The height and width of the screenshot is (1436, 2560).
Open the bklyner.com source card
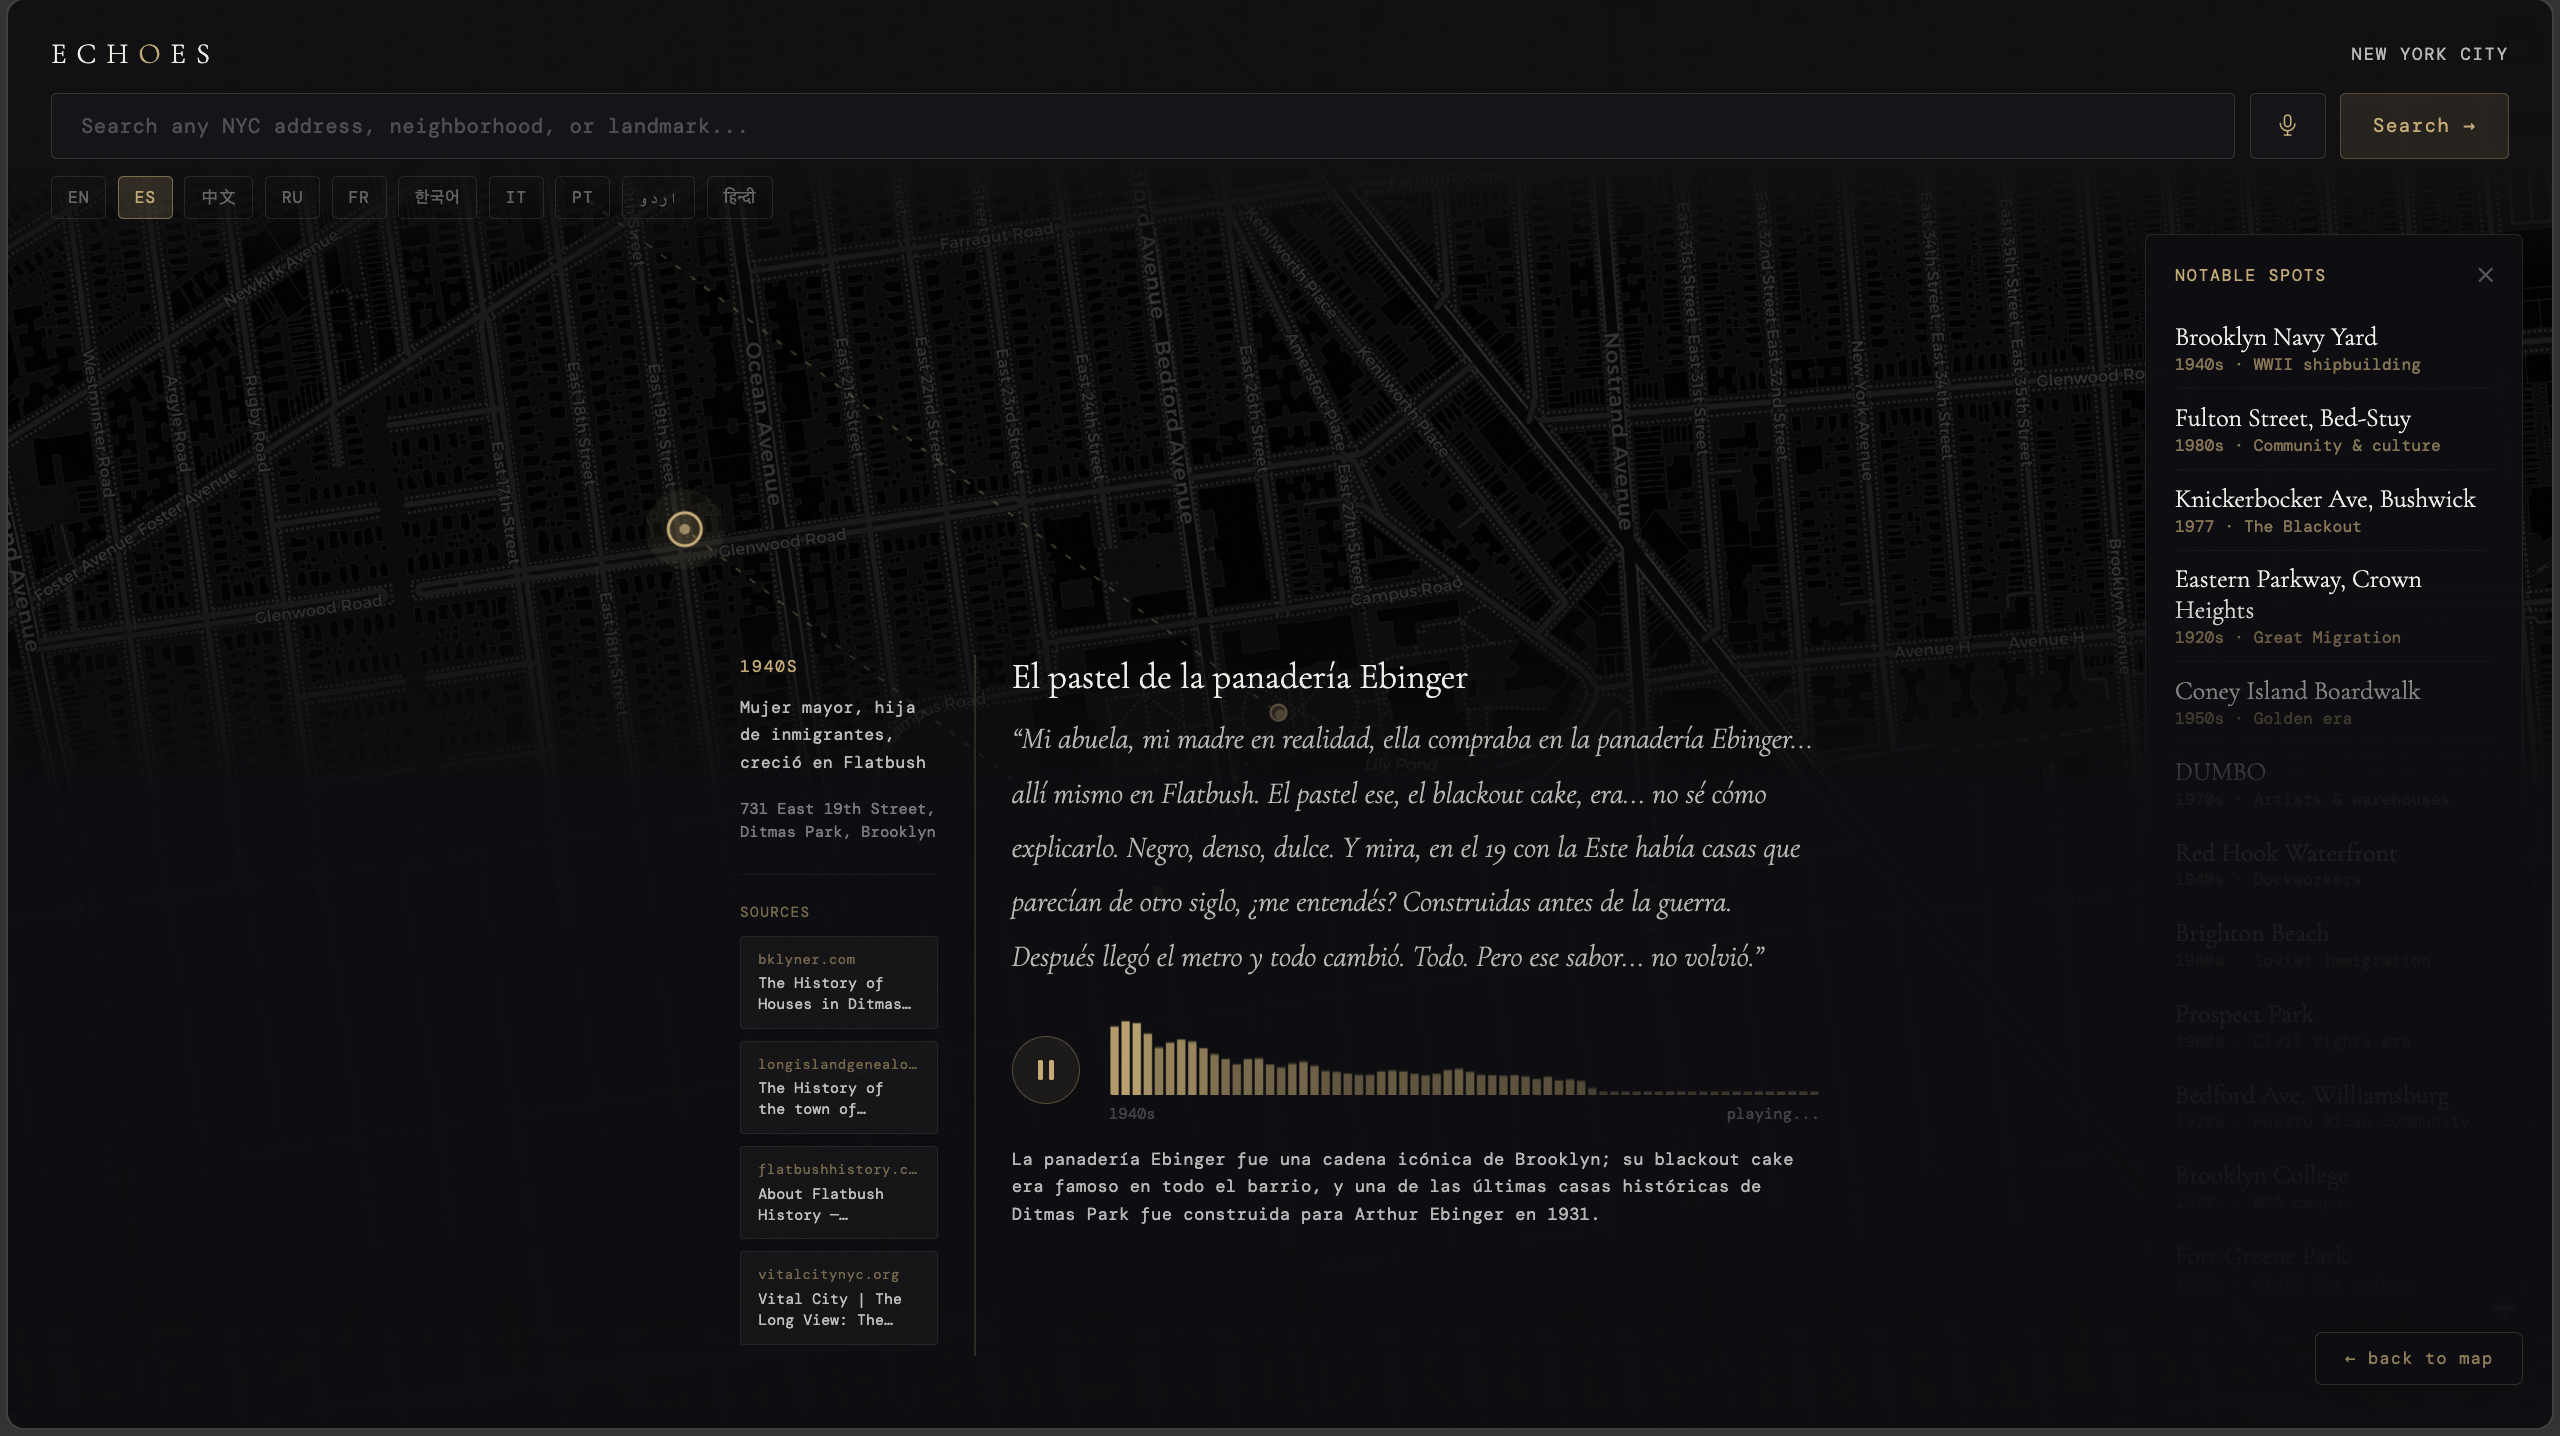(x=838, y=982)
